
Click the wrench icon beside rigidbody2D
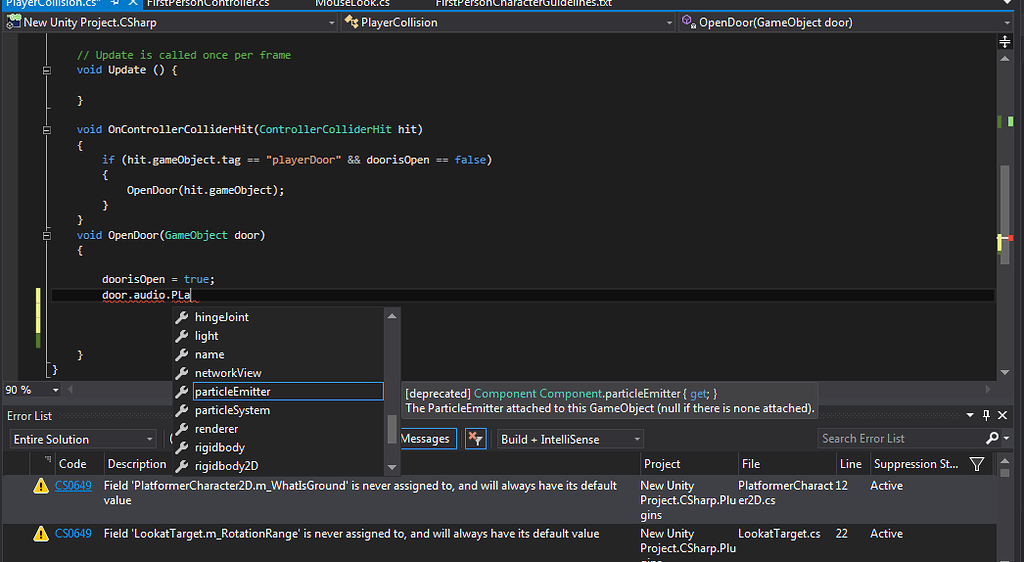pos(182,466)
